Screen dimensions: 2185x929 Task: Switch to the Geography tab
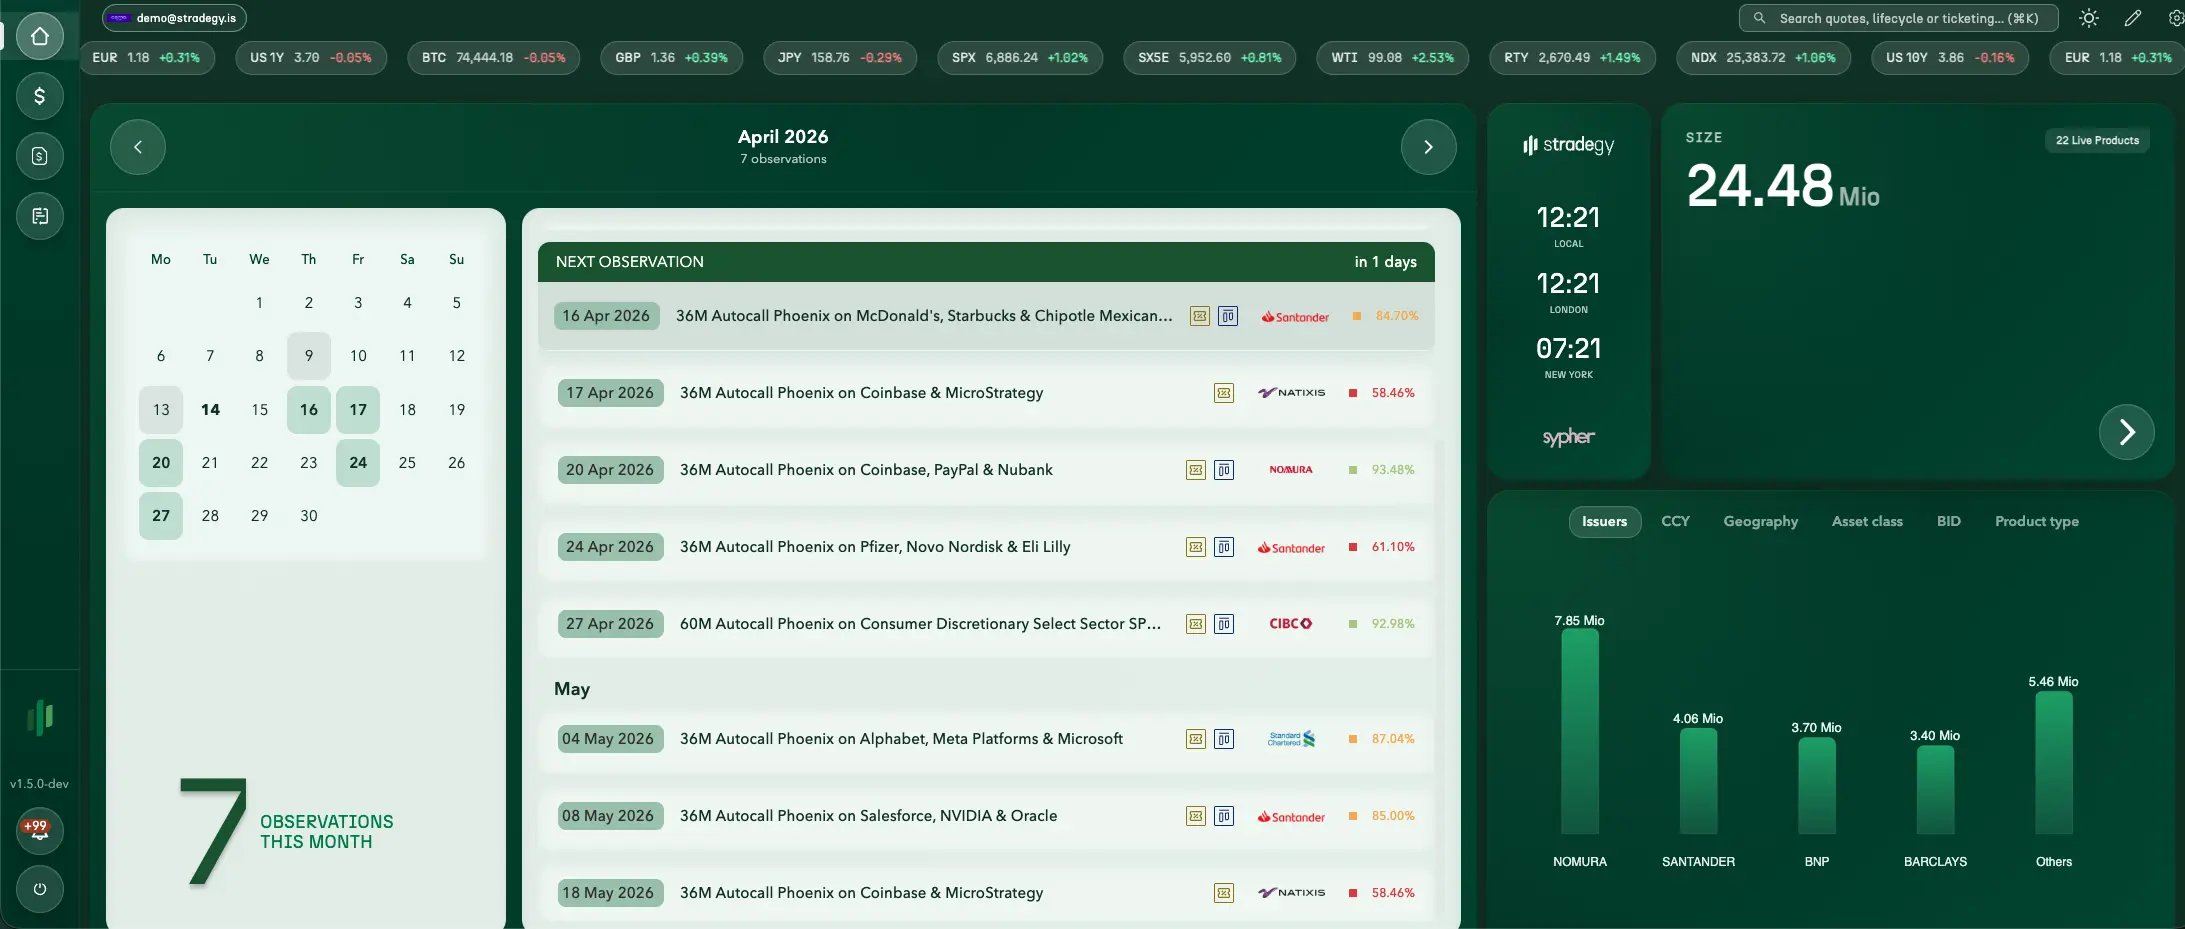[1760, 521]
